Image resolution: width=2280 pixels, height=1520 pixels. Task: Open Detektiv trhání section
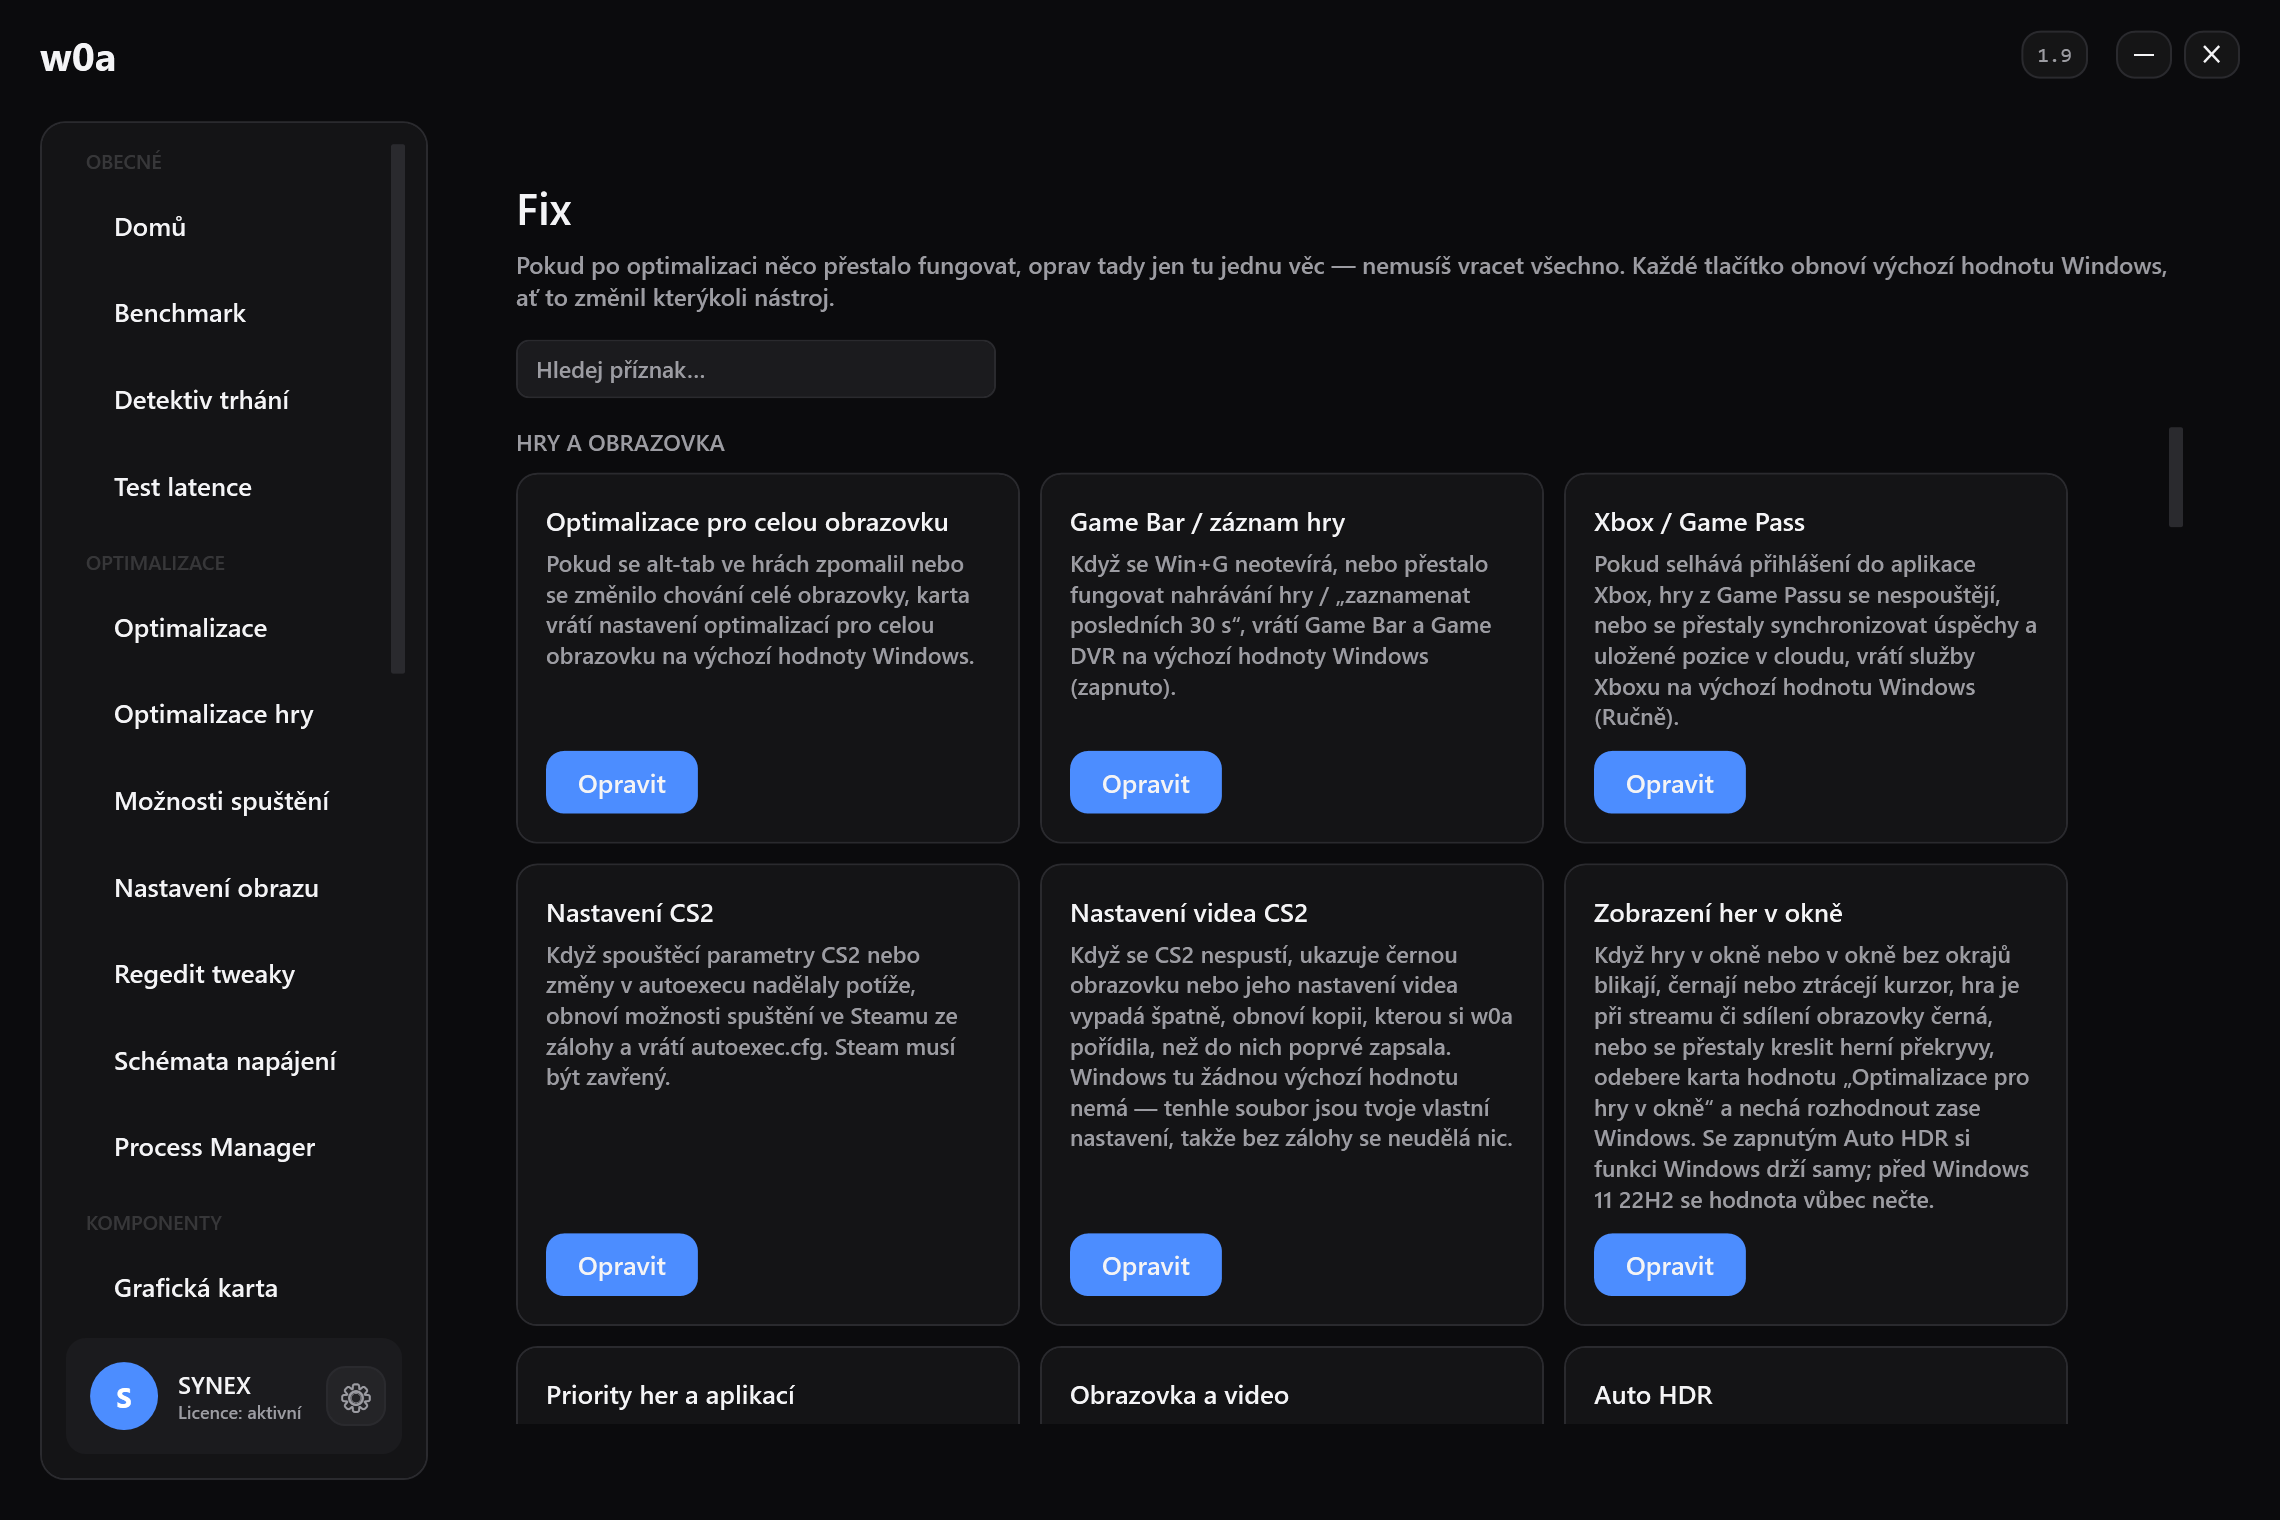(201, 400)
